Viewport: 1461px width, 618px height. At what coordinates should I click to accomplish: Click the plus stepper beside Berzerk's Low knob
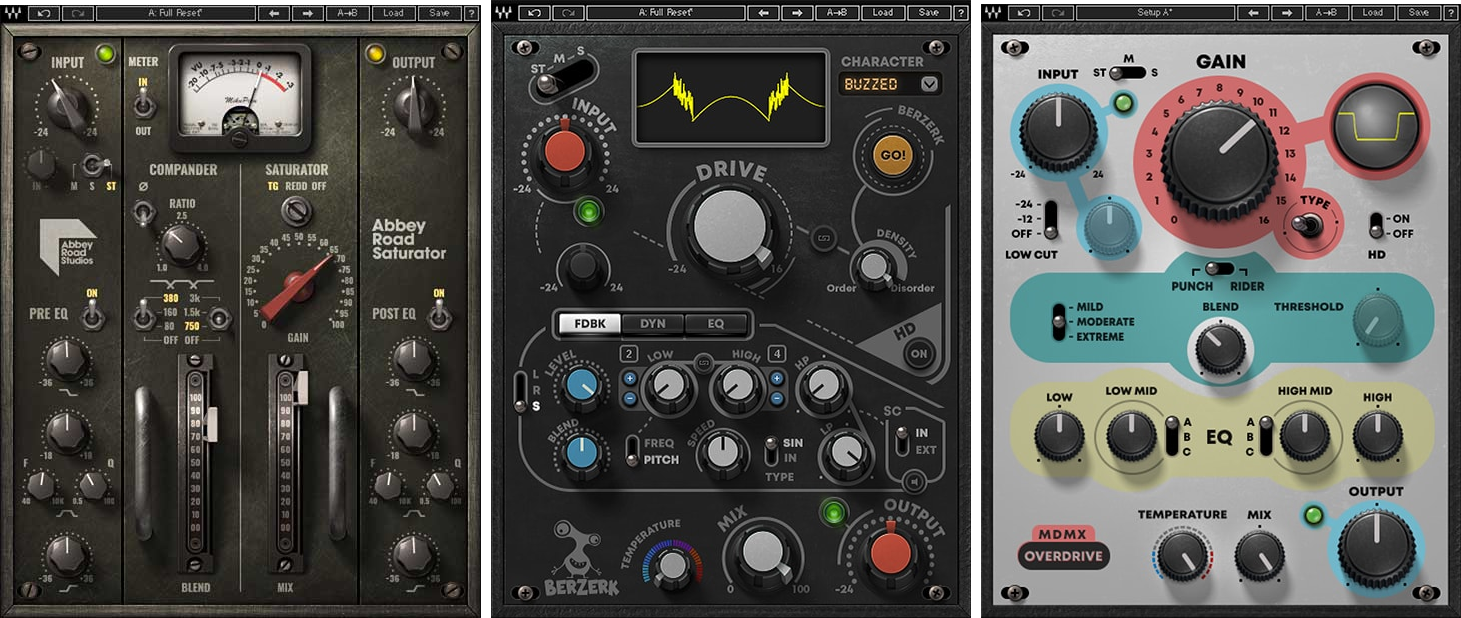coord(630,377)
